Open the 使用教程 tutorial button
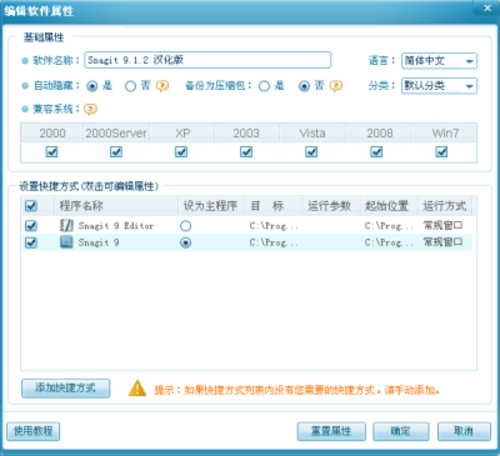The image size is (500, 456). 33,431
